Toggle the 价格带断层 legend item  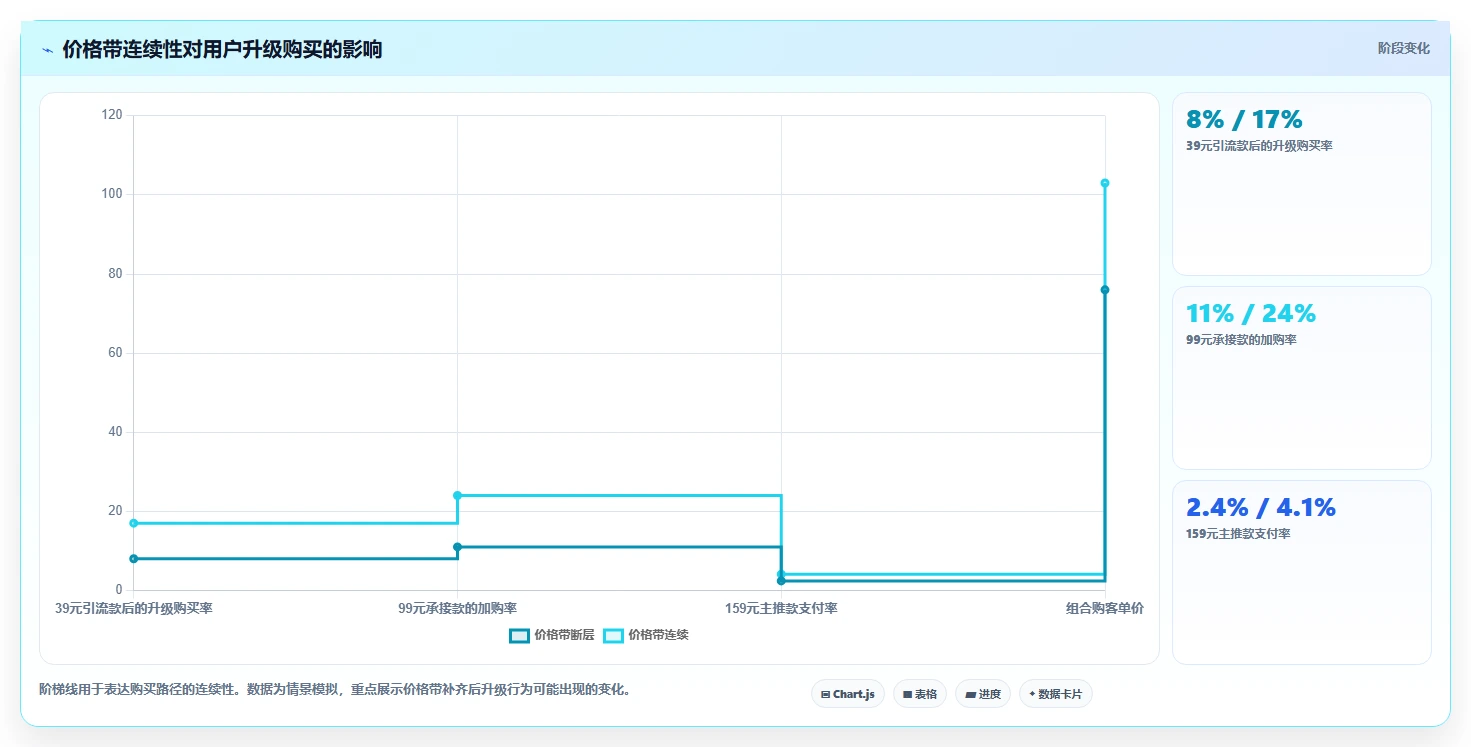click(x=551, y=635)
